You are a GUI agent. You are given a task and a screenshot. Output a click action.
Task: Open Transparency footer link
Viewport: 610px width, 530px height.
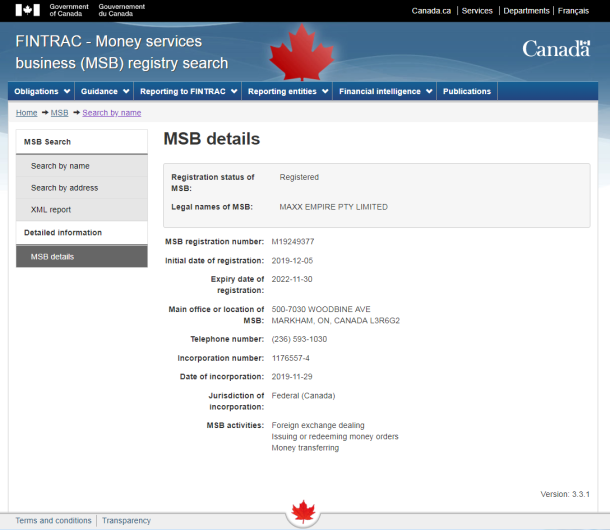[126, 521]
